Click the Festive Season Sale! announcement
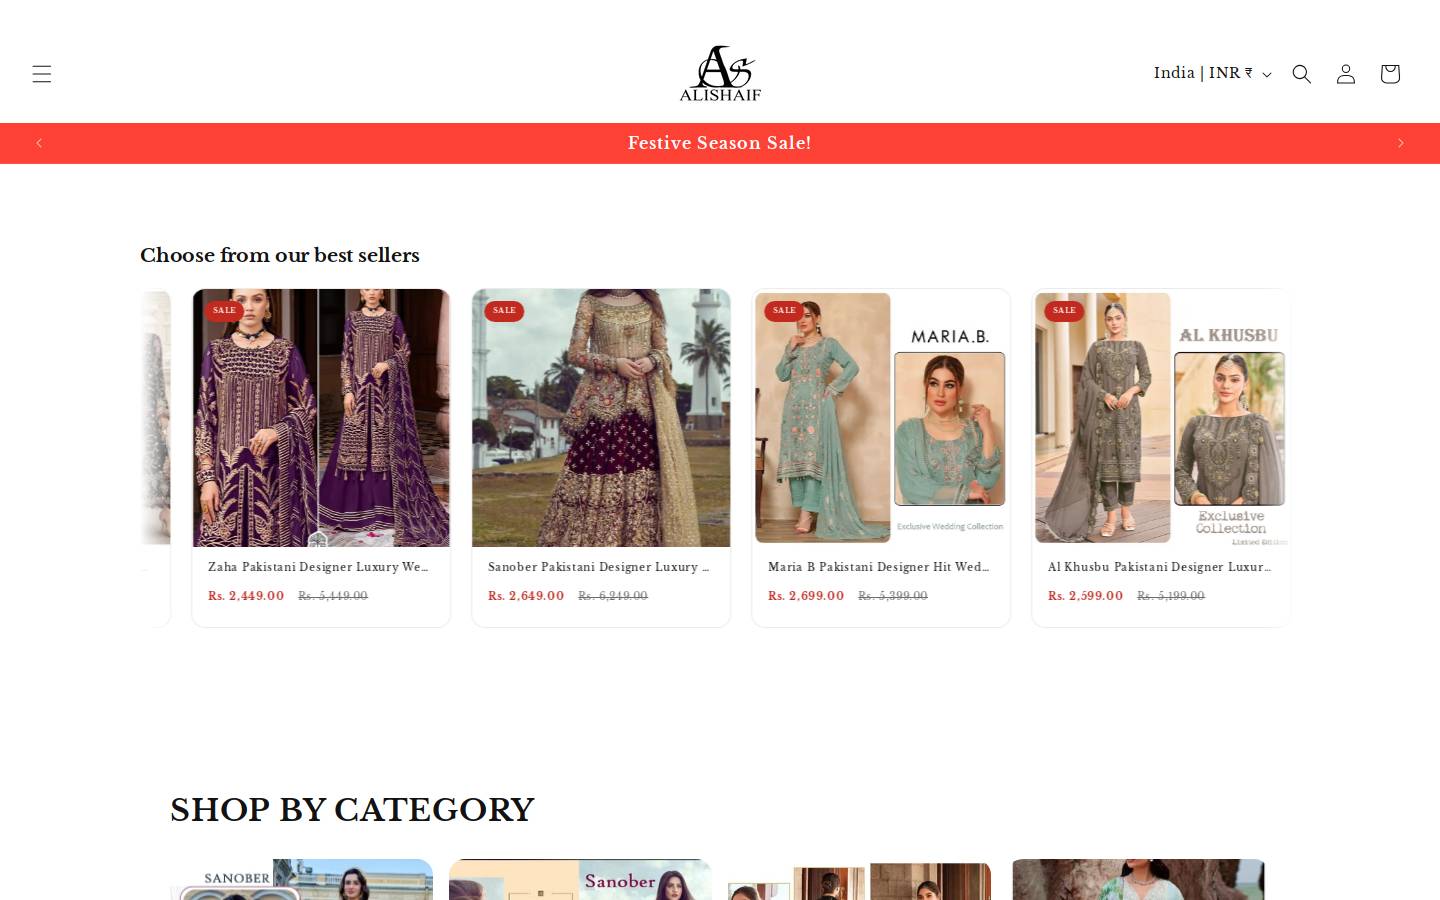Viewport: 1440px width, 900px height. pos(720,143)
